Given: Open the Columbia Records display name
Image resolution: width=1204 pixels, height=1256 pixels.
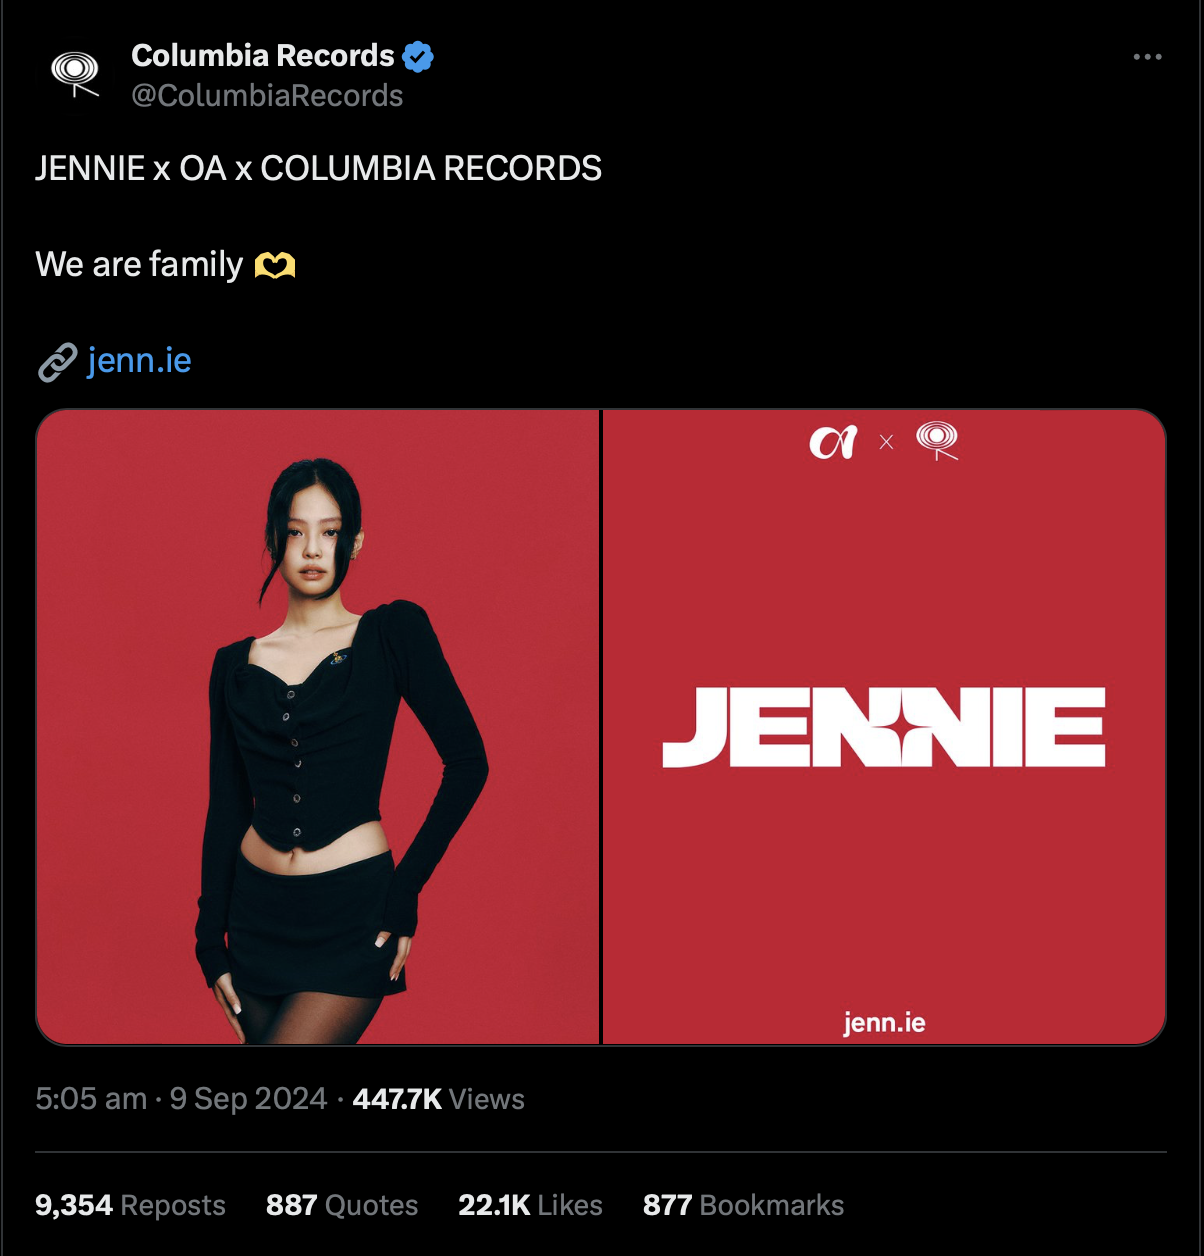Looking at the screenshot, I should point(263,56).
